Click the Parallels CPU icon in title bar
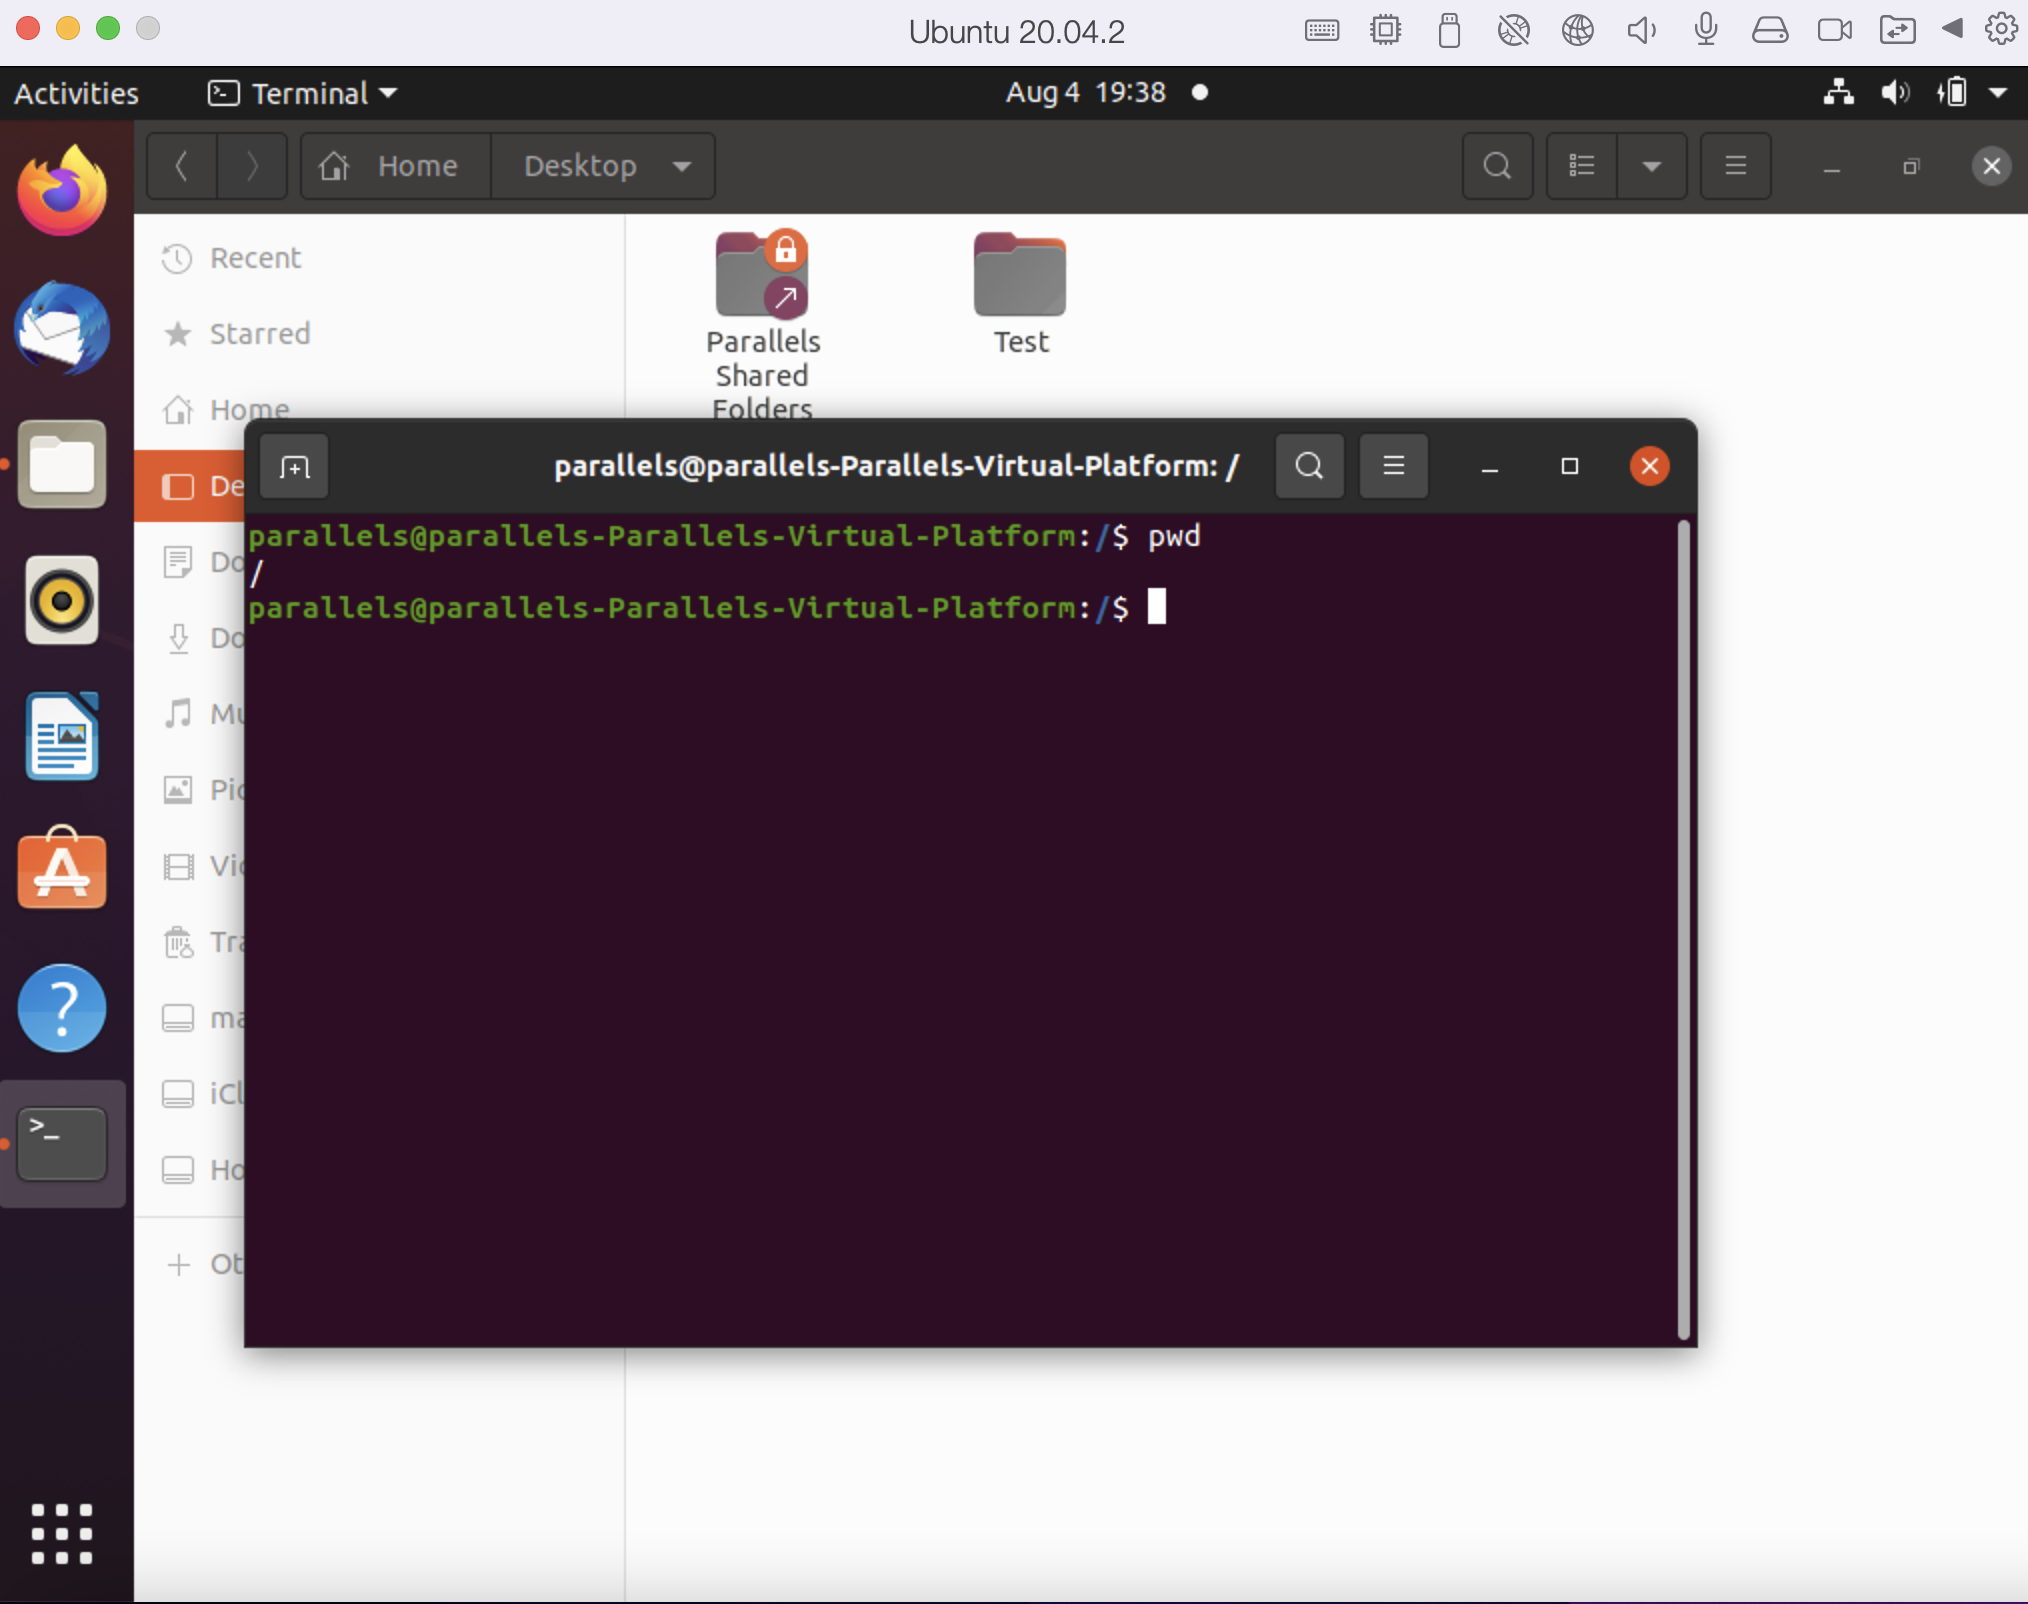 [x=1385, y=30]
